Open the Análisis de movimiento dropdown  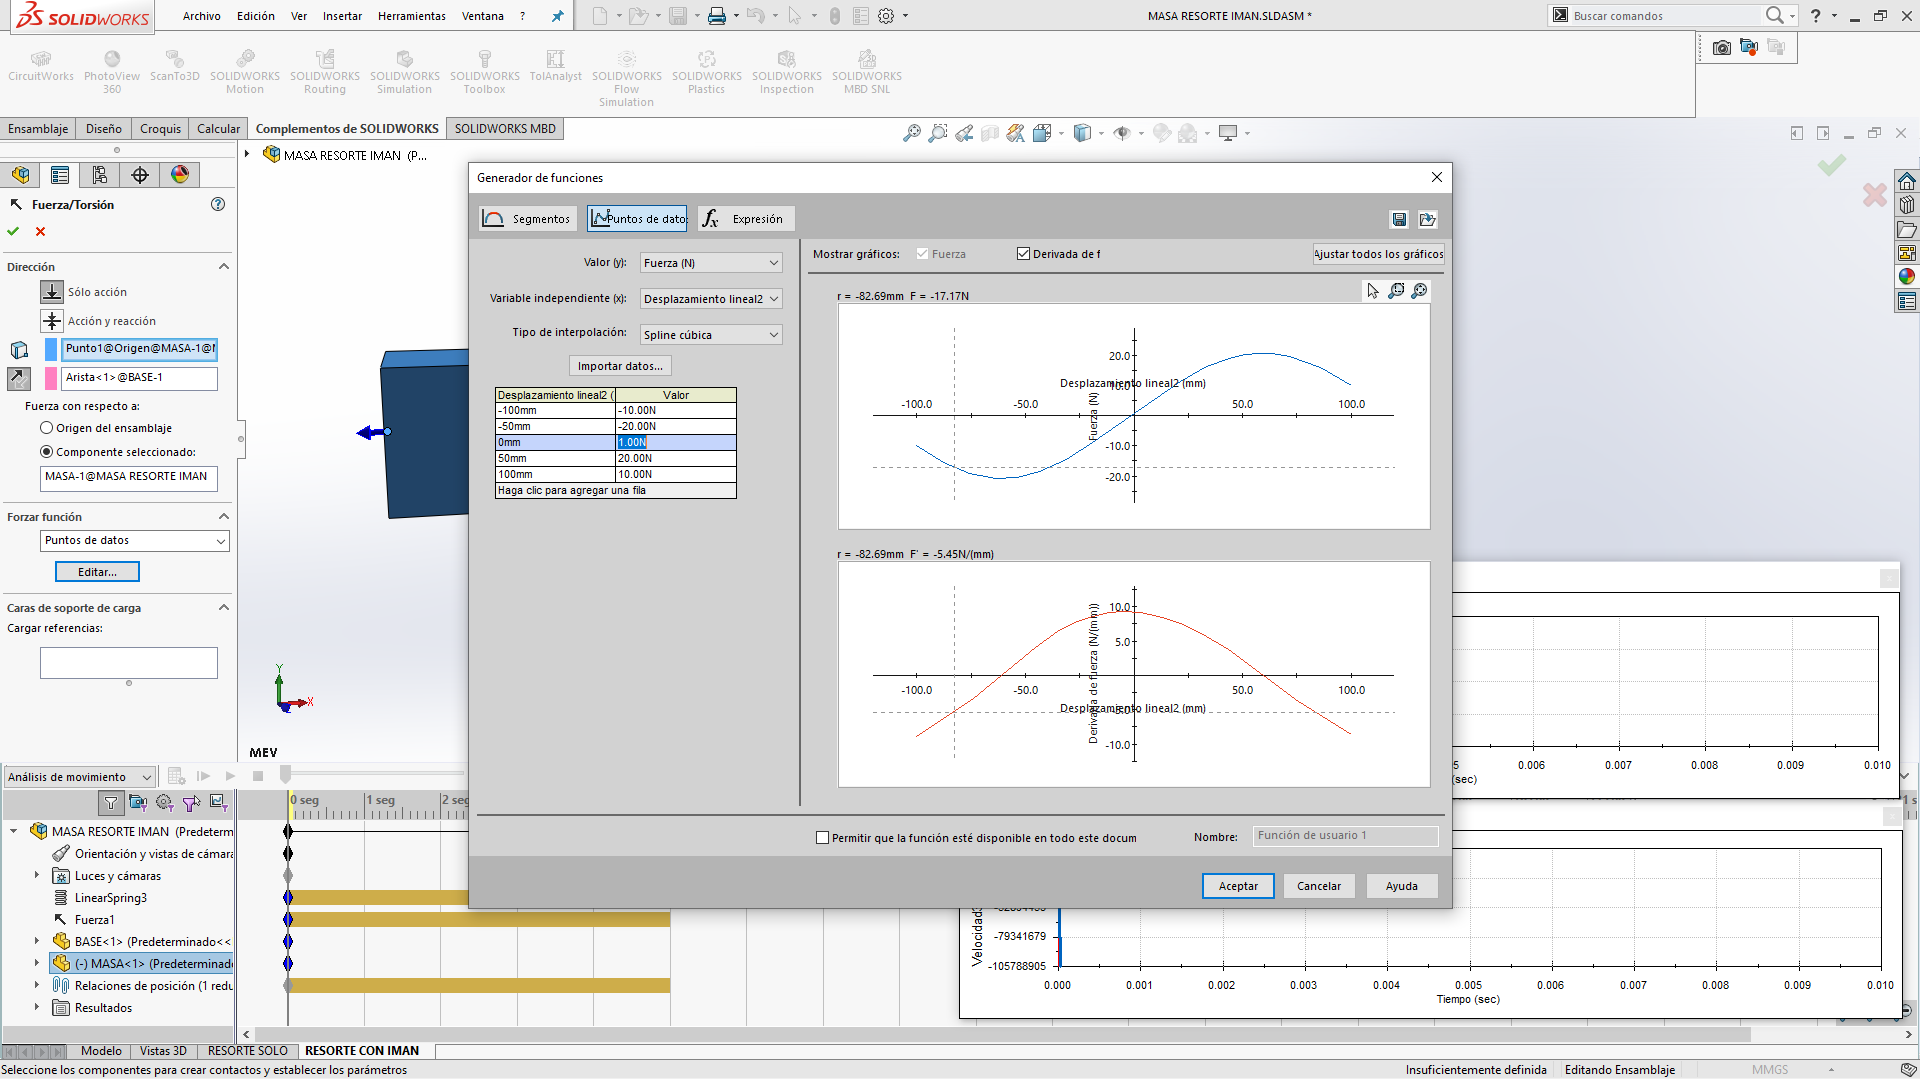79,777
